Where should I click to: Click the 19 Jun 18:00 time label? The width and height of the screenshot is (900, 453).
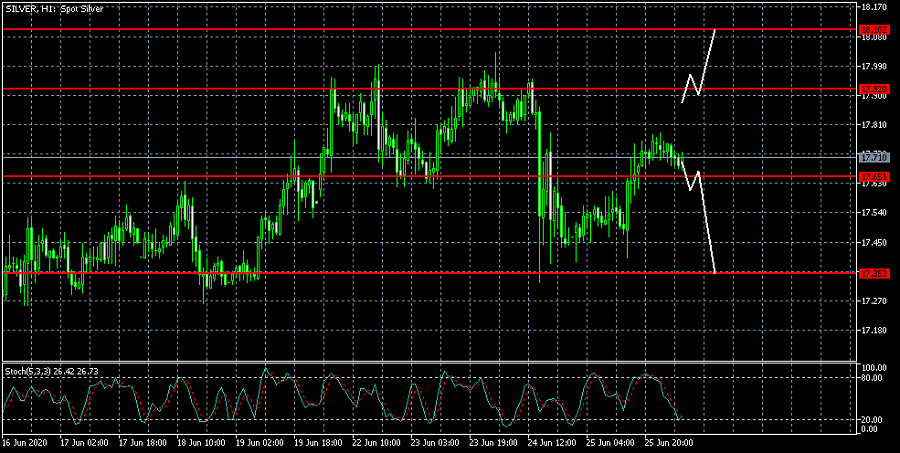pyautogui.click(x=317, y=441)
